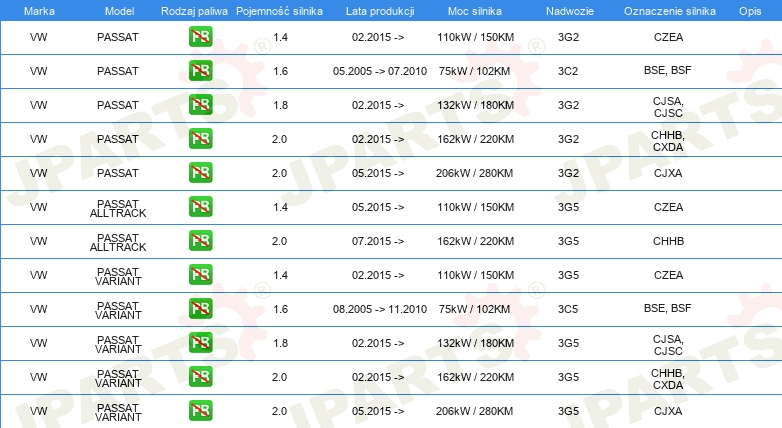Click fuel icon in Passat Variant 1.4 row
The image size is (782, 428).
tap(200, 274)
